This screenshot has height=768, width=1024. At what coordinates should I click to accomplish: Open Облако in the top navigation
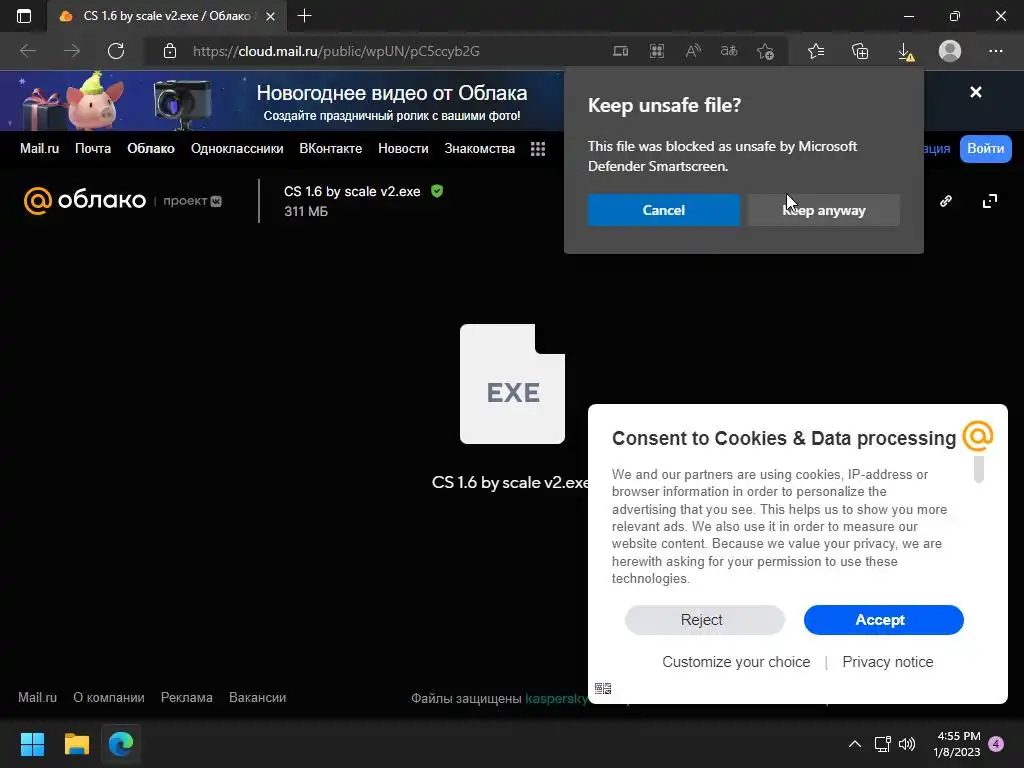(151, 148)
